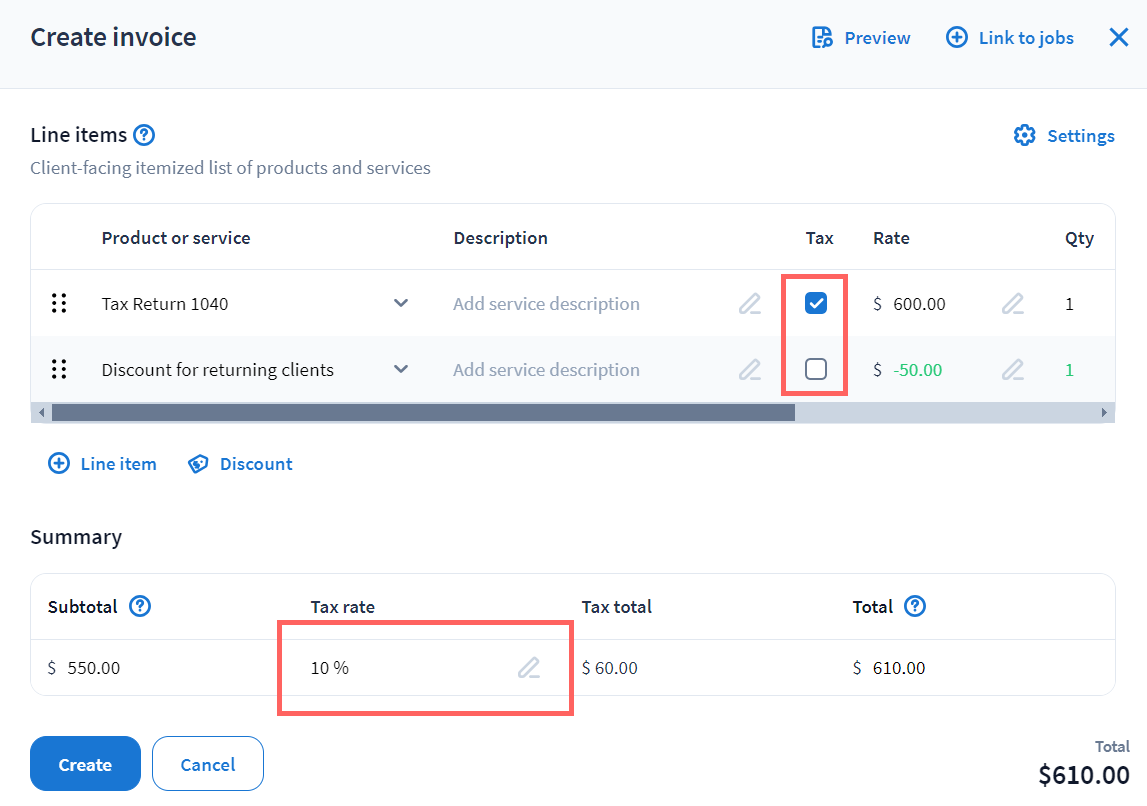Click Link to jobs
The image size is (1147, 806).
point(1010,38)
